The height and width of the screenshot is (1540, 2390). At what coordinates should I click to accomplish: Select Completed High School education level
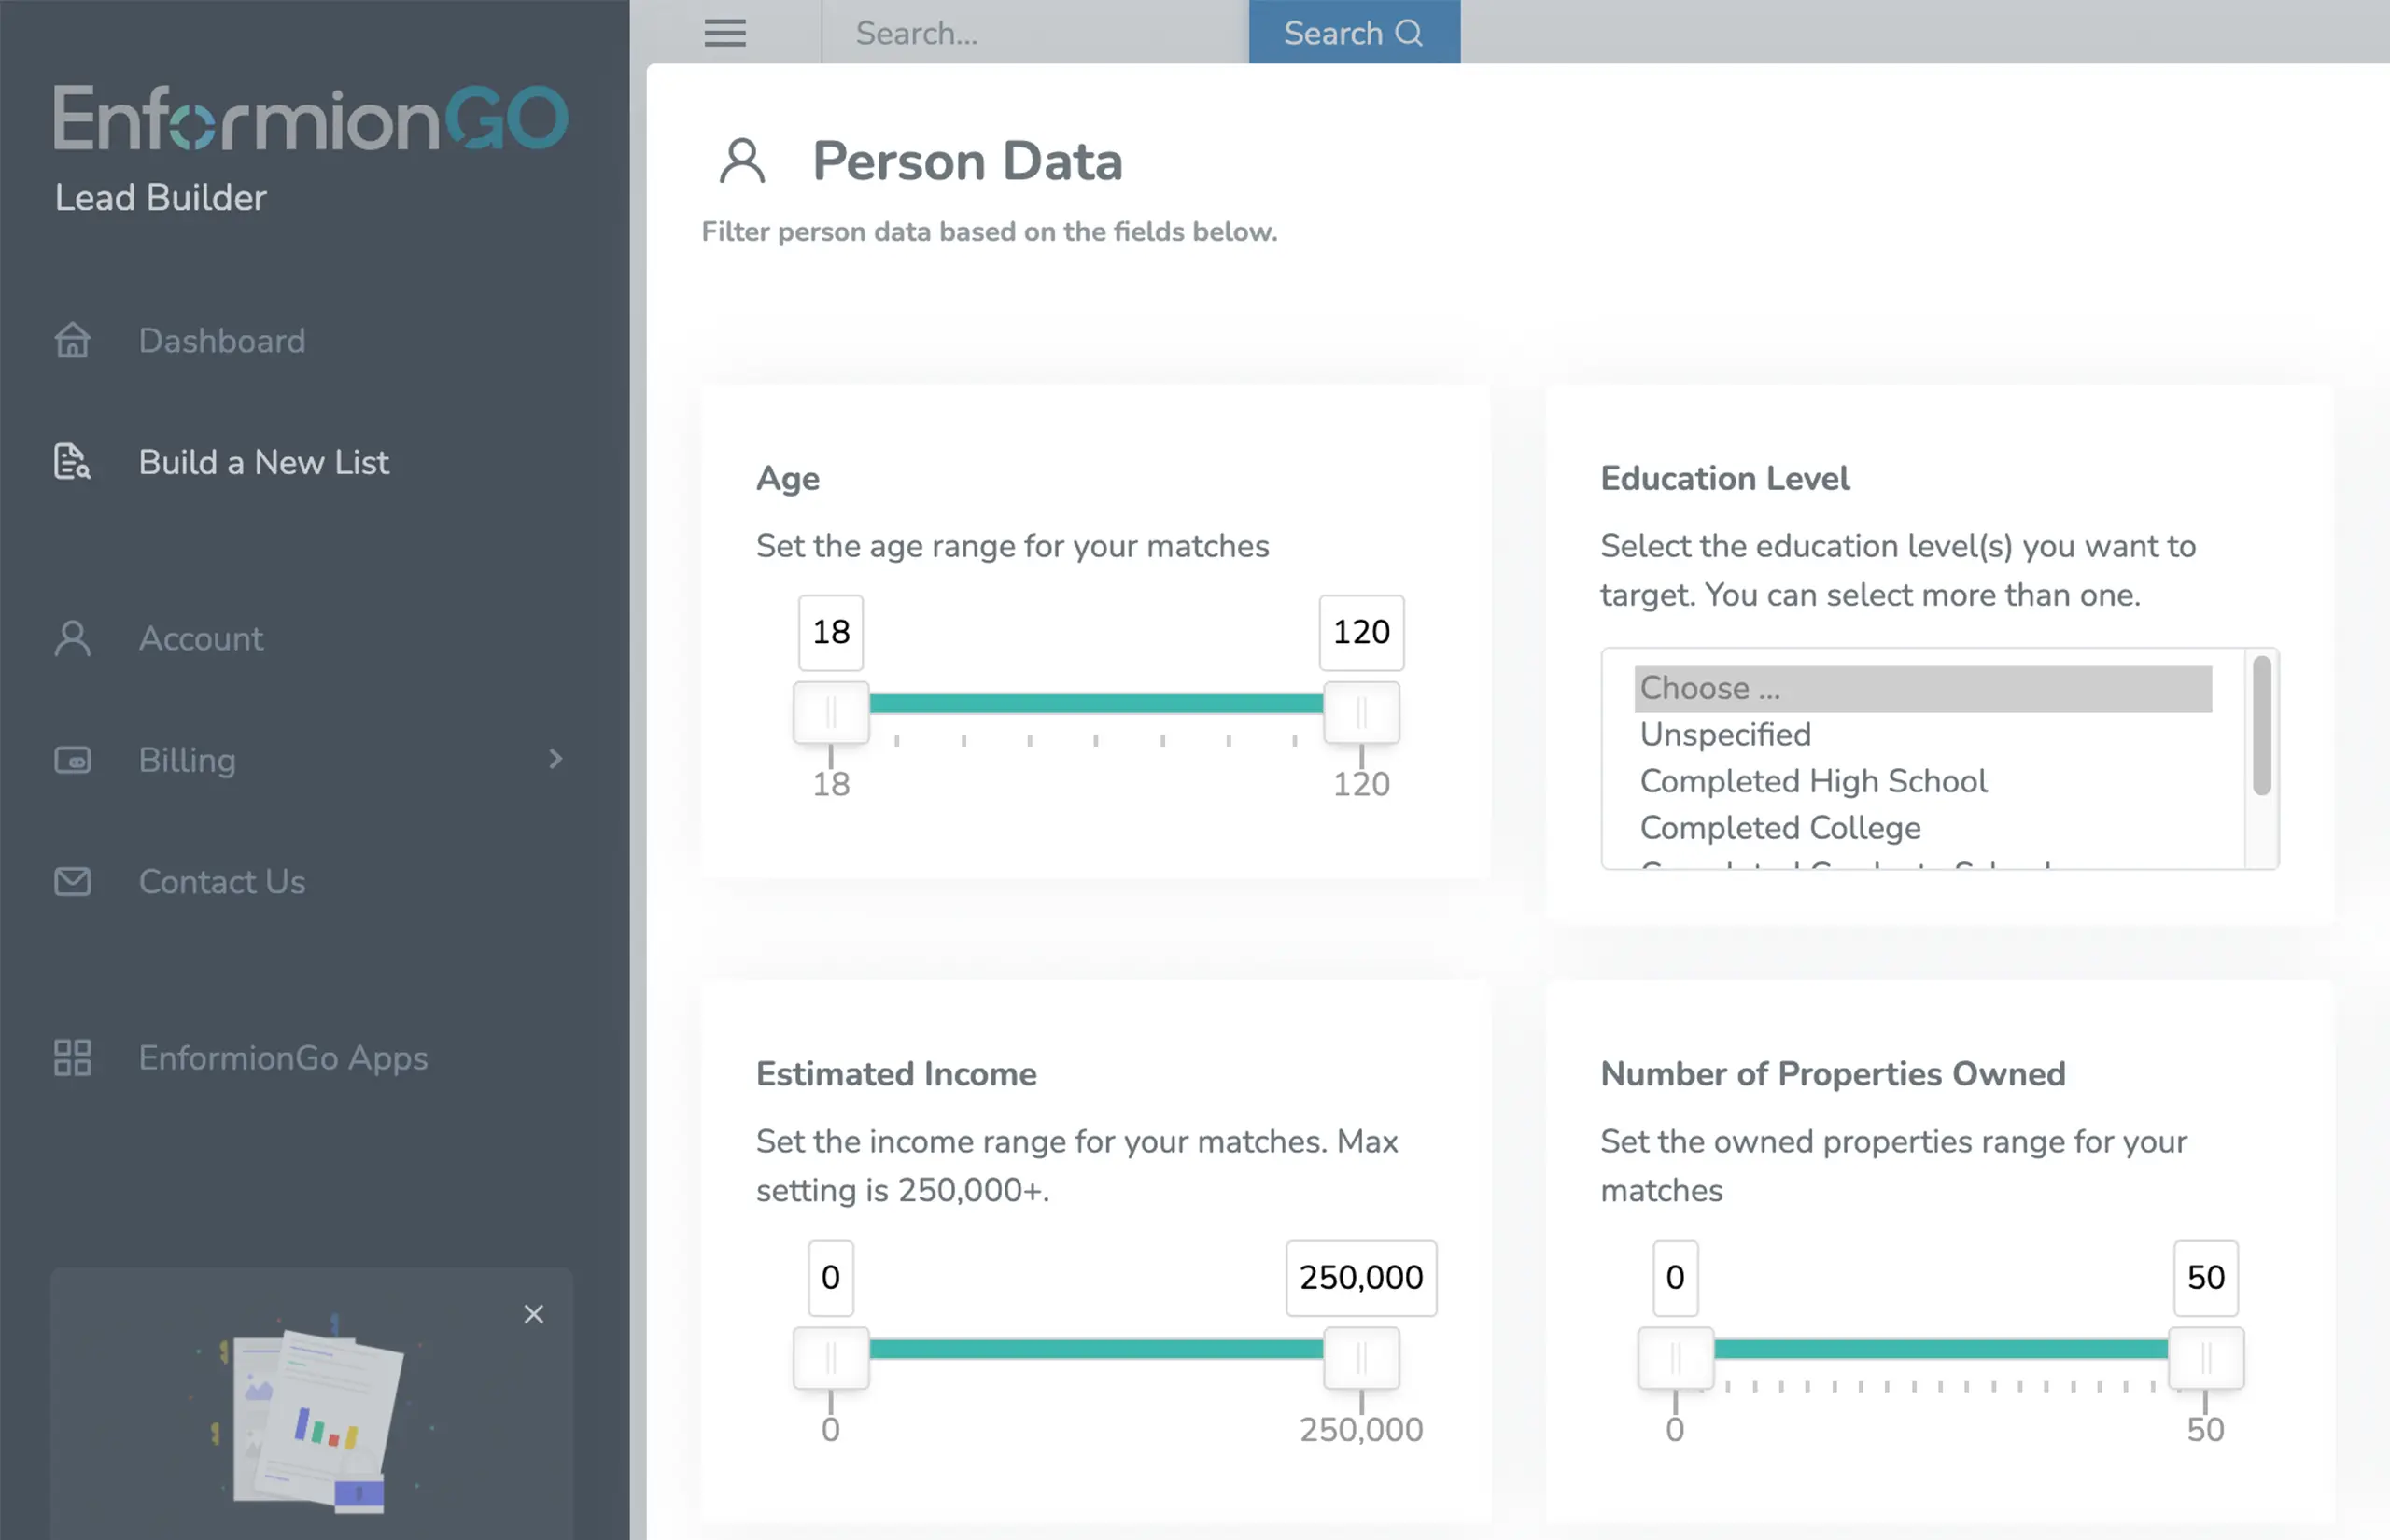tap(1812, 781)
